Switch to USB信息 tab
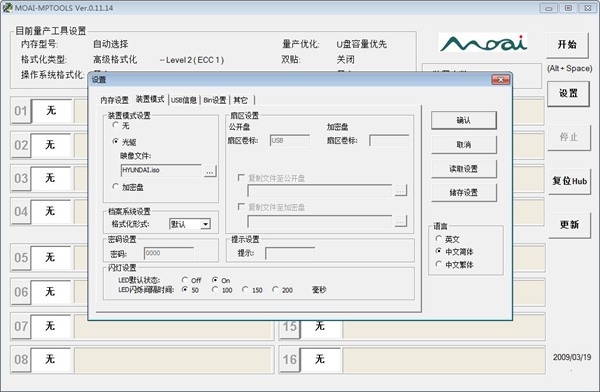This screenshot has height=392, width=600. click(x=184, y=100)
